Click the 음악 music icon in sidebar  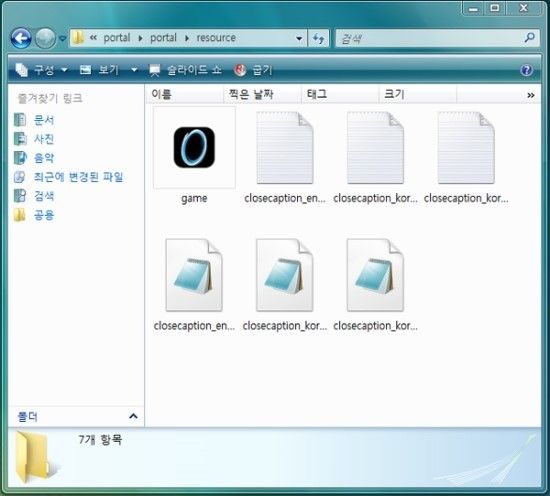(x=20, y=158)
